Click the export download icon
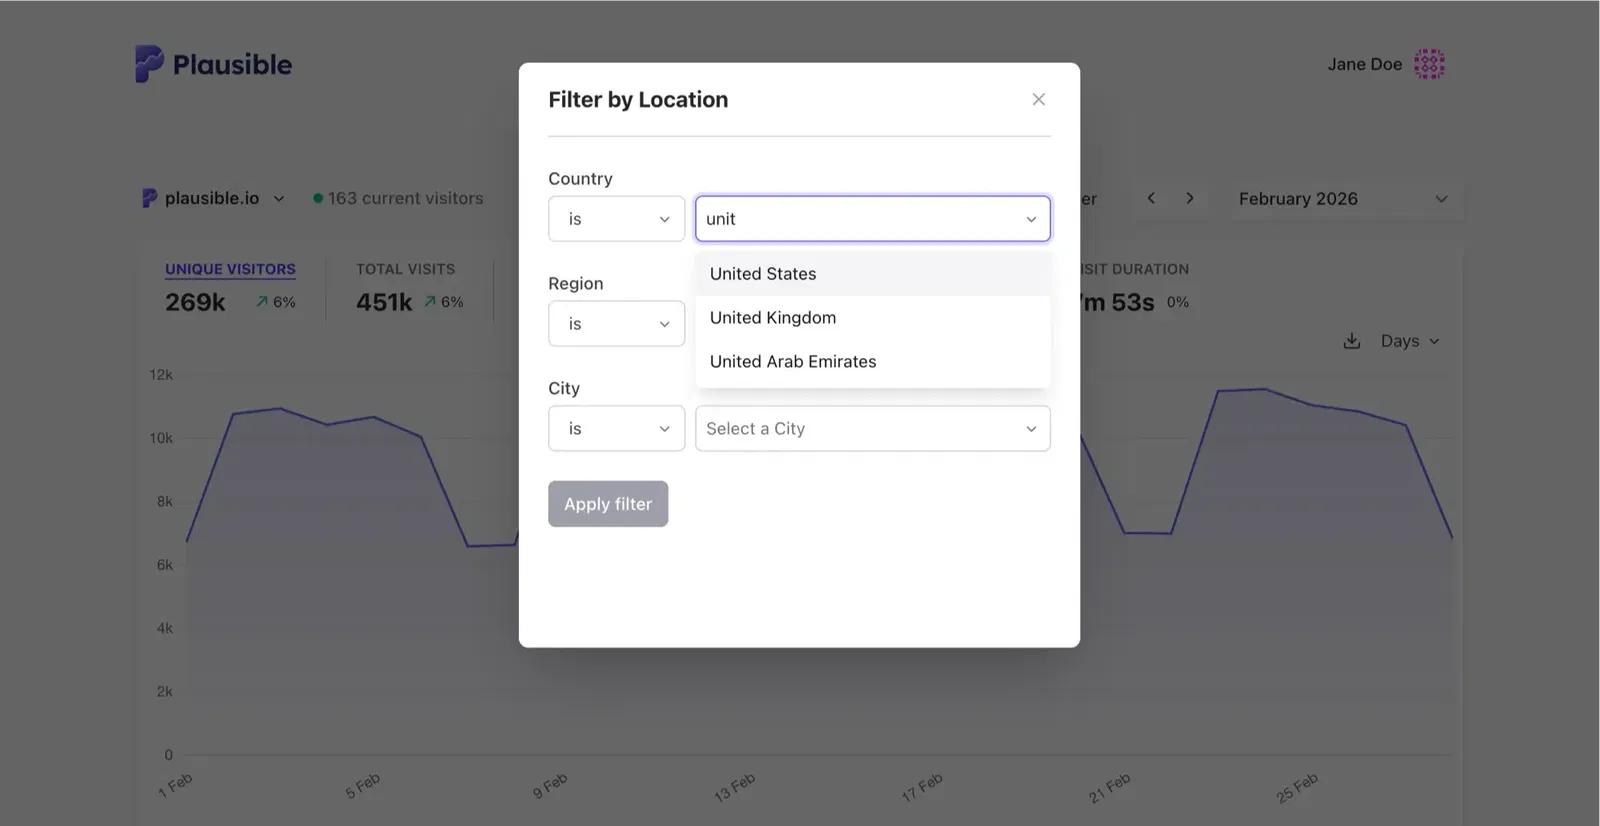 click(x=1351, y=340)
